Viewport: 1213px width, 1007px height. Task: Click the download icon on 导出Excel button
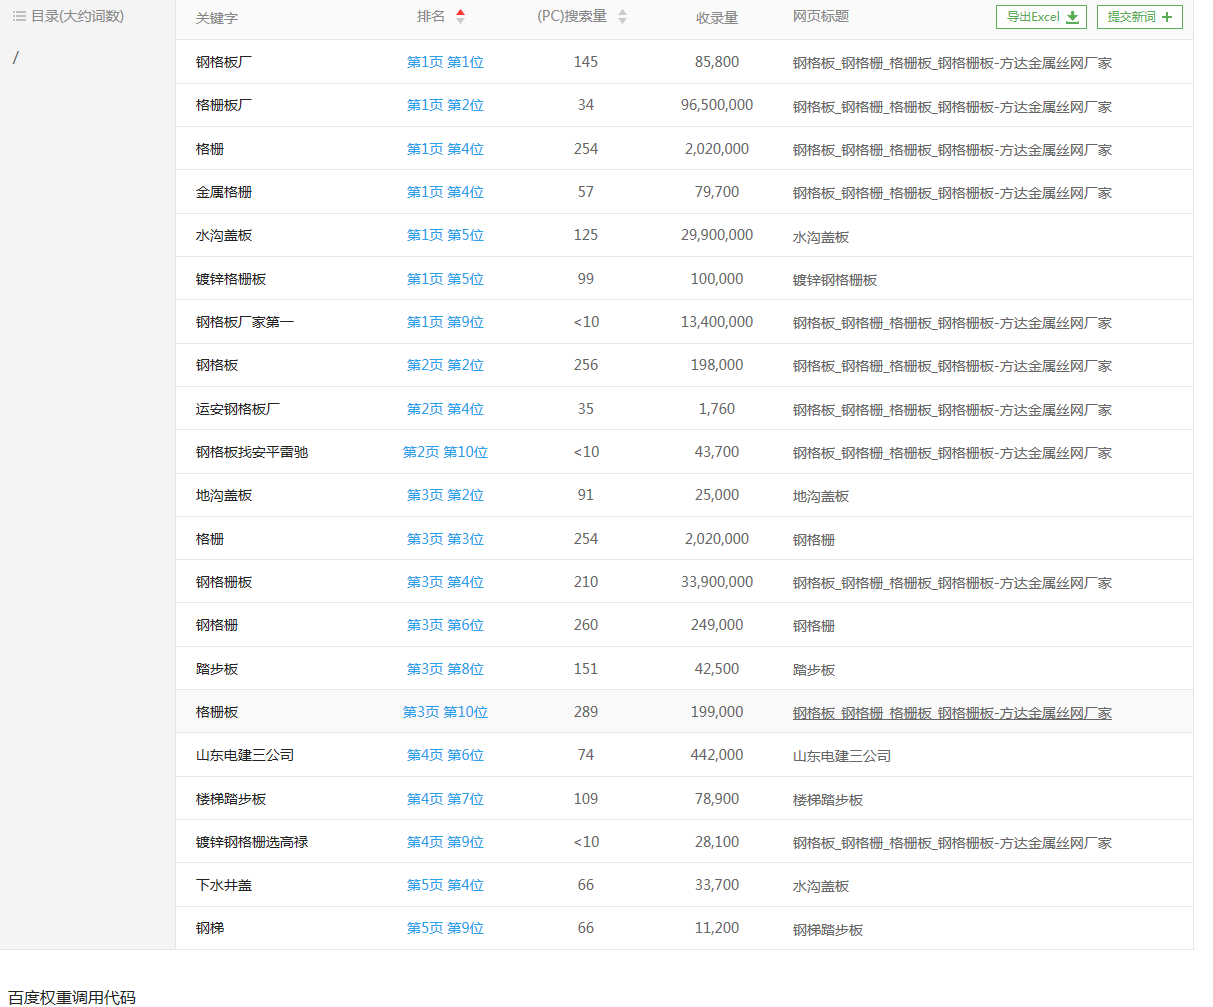(1072, 17)
